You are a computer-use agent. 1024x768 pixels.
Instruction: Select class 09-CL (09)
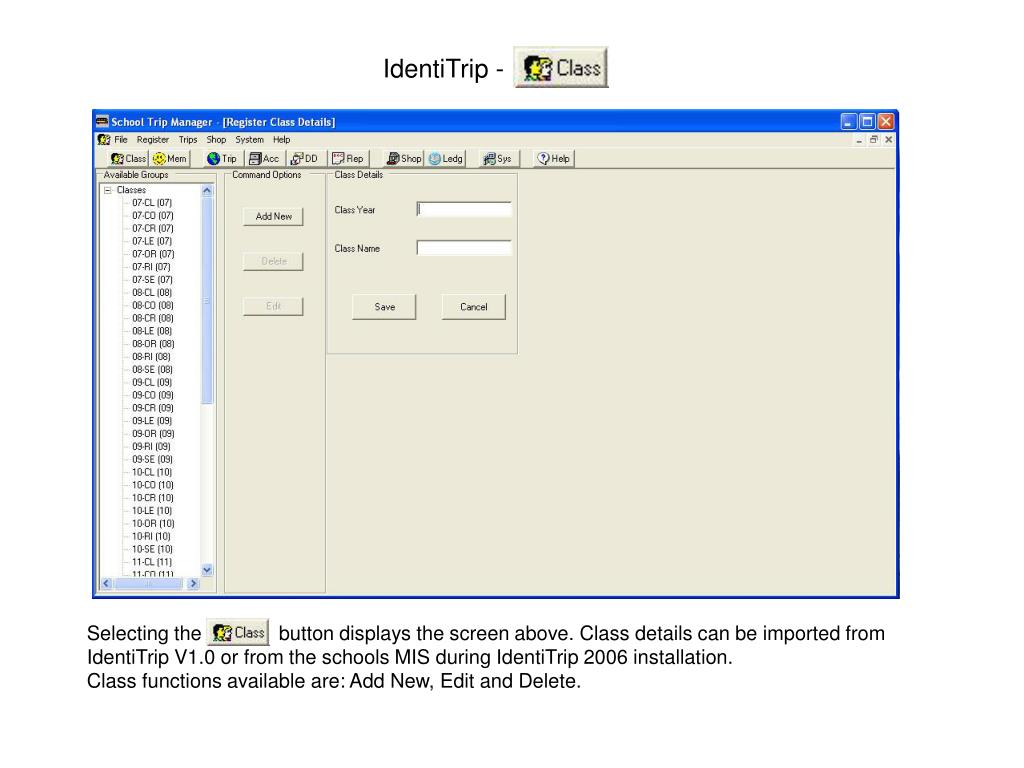pos(152,383)
